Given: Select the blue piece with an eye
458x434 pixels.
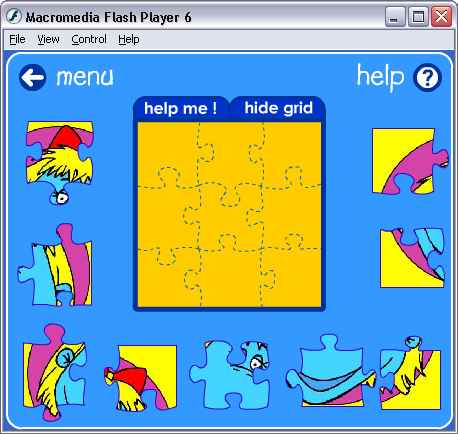Looking at the screenshot, I should pos(229,374).
